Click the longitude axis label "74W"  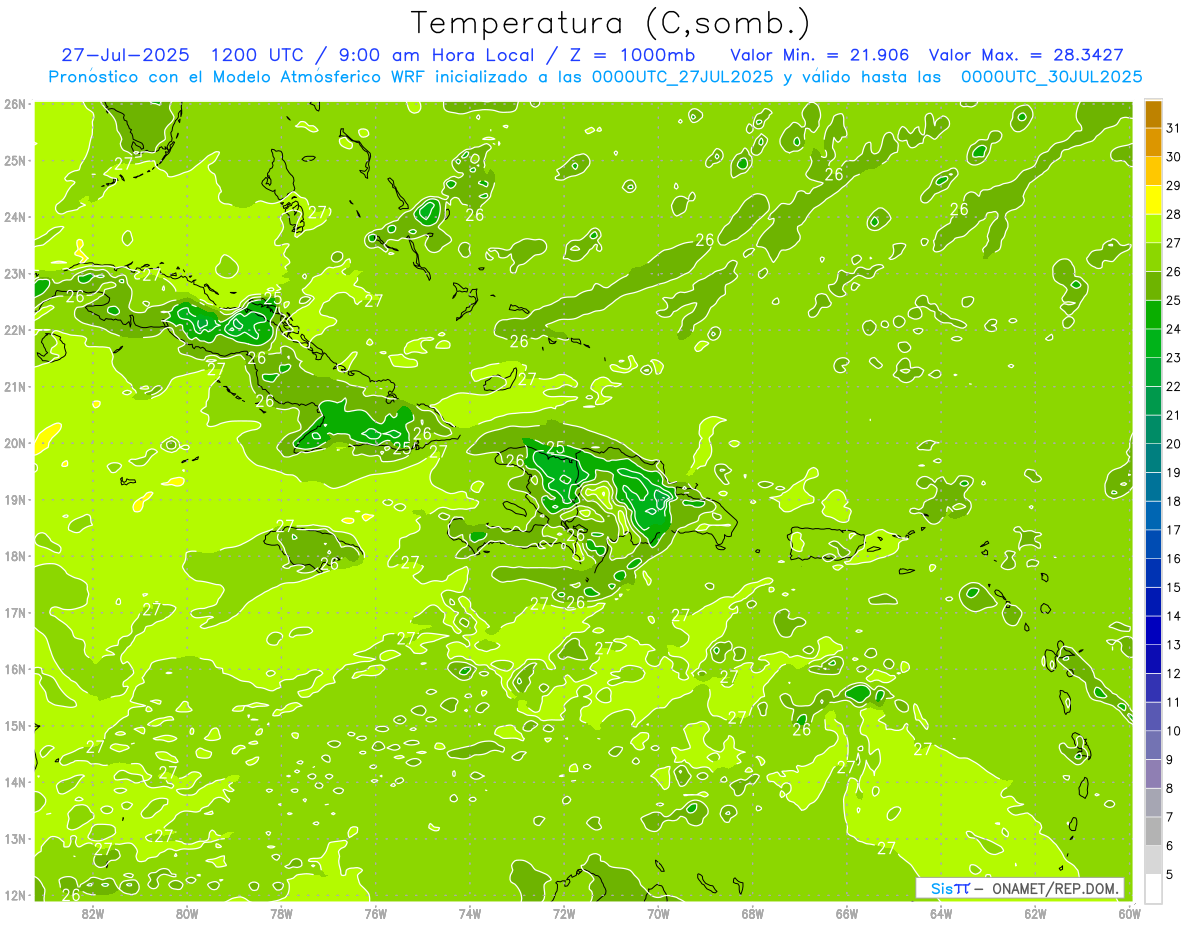coord(469,913)
